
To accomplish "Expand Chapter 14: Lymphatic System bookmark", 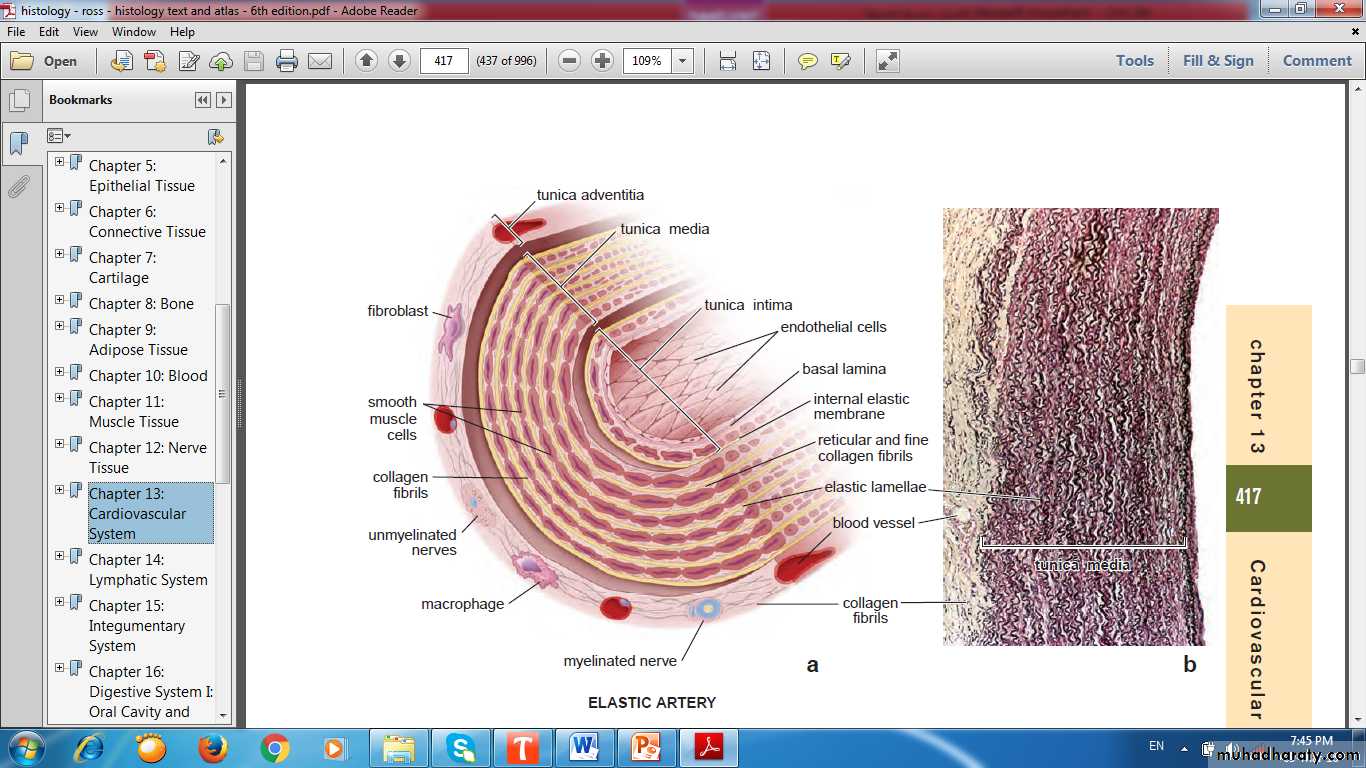I will click(60, 556).
